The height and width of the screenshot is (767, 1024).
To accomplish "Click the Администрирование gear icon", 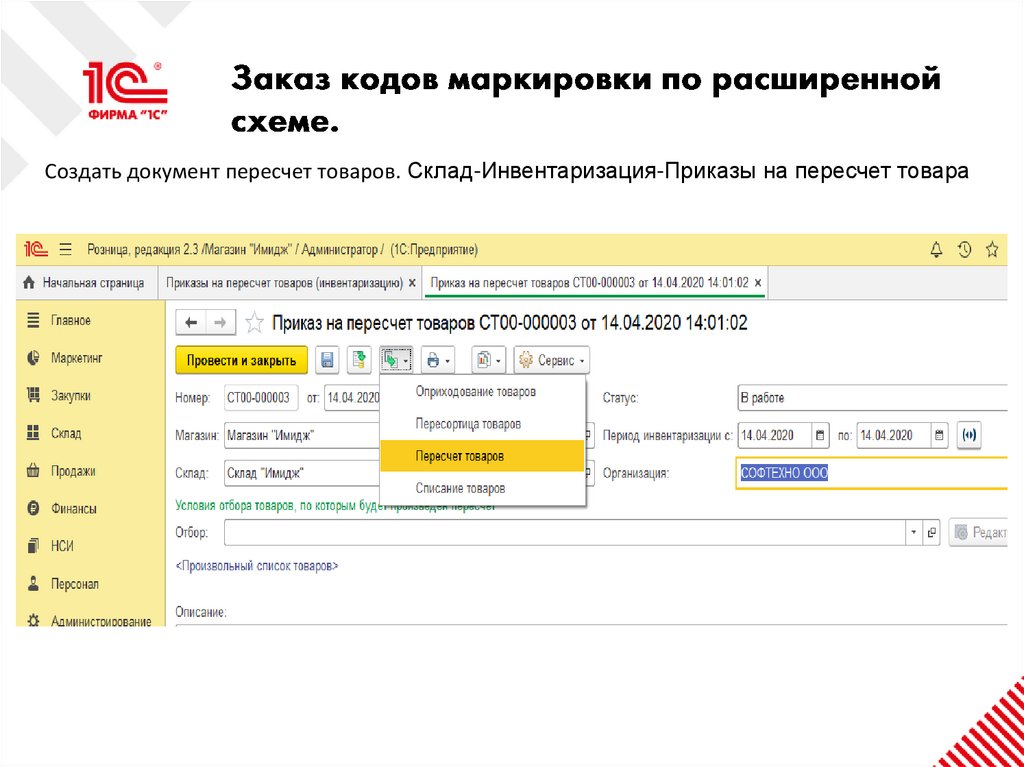I will point(33,621).
